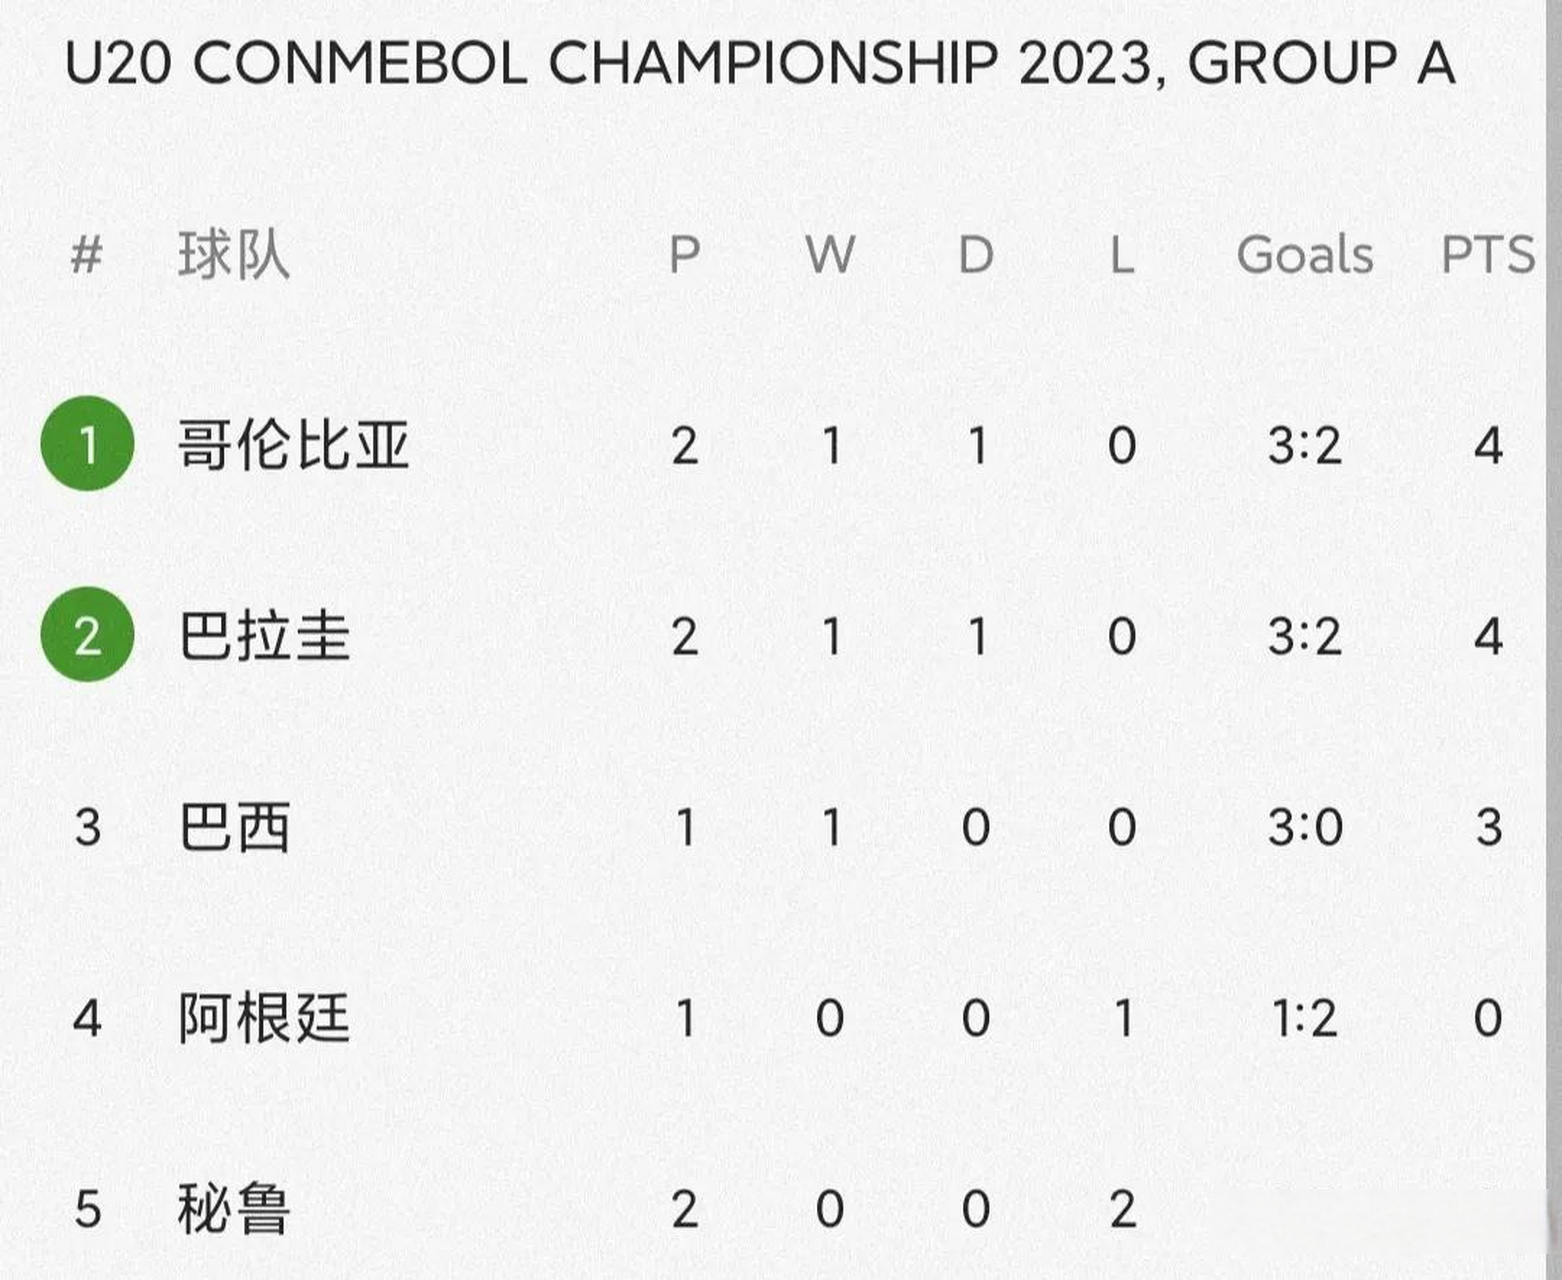Sort by the W column header
The image size is (1562, 1280).
tap(830, 254)
